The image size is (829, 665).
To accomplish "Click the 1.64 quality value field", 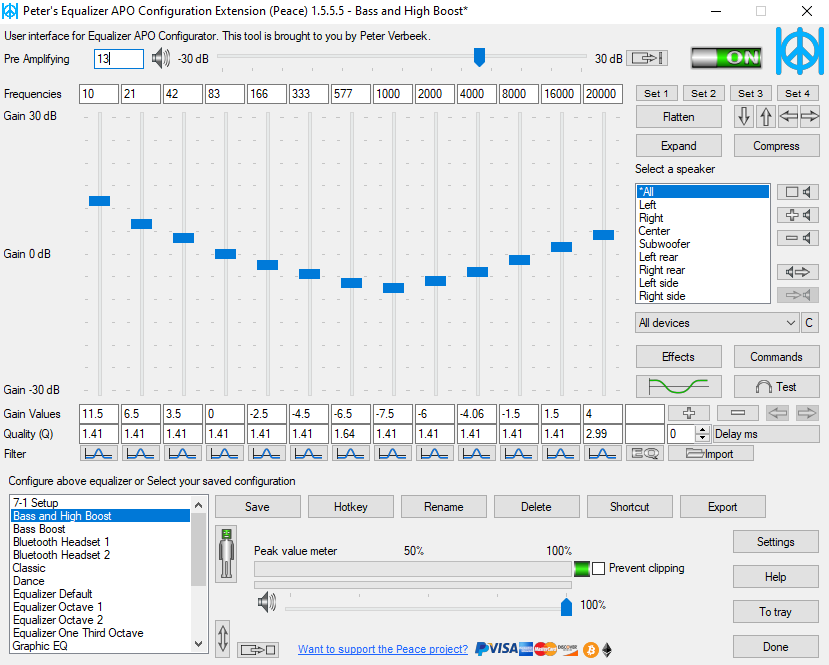I will point(351,434).
